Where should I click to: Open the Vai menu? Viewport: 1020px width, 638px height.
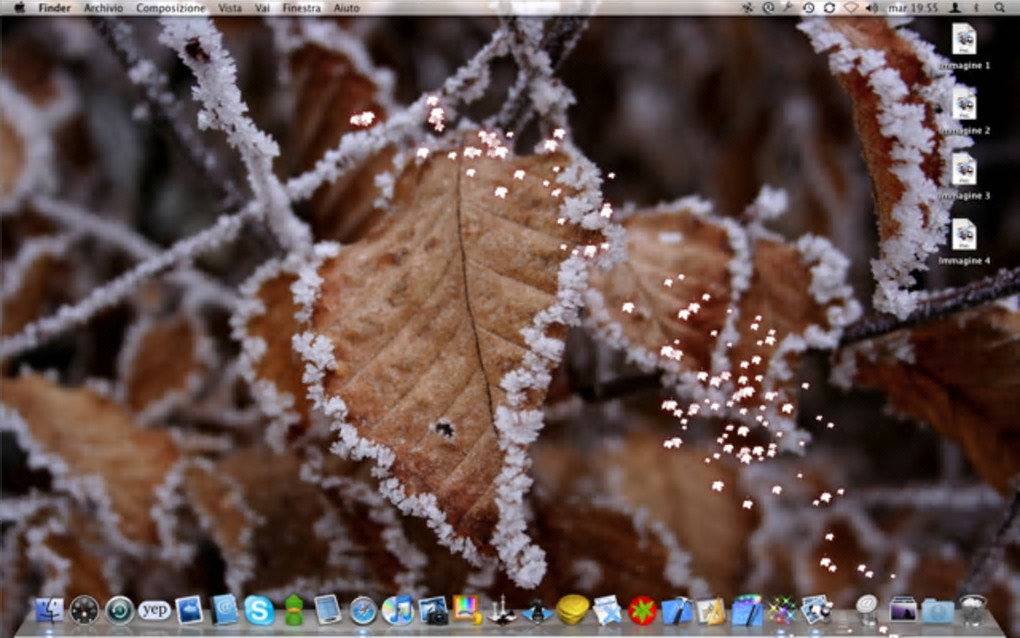coord(262,8)
